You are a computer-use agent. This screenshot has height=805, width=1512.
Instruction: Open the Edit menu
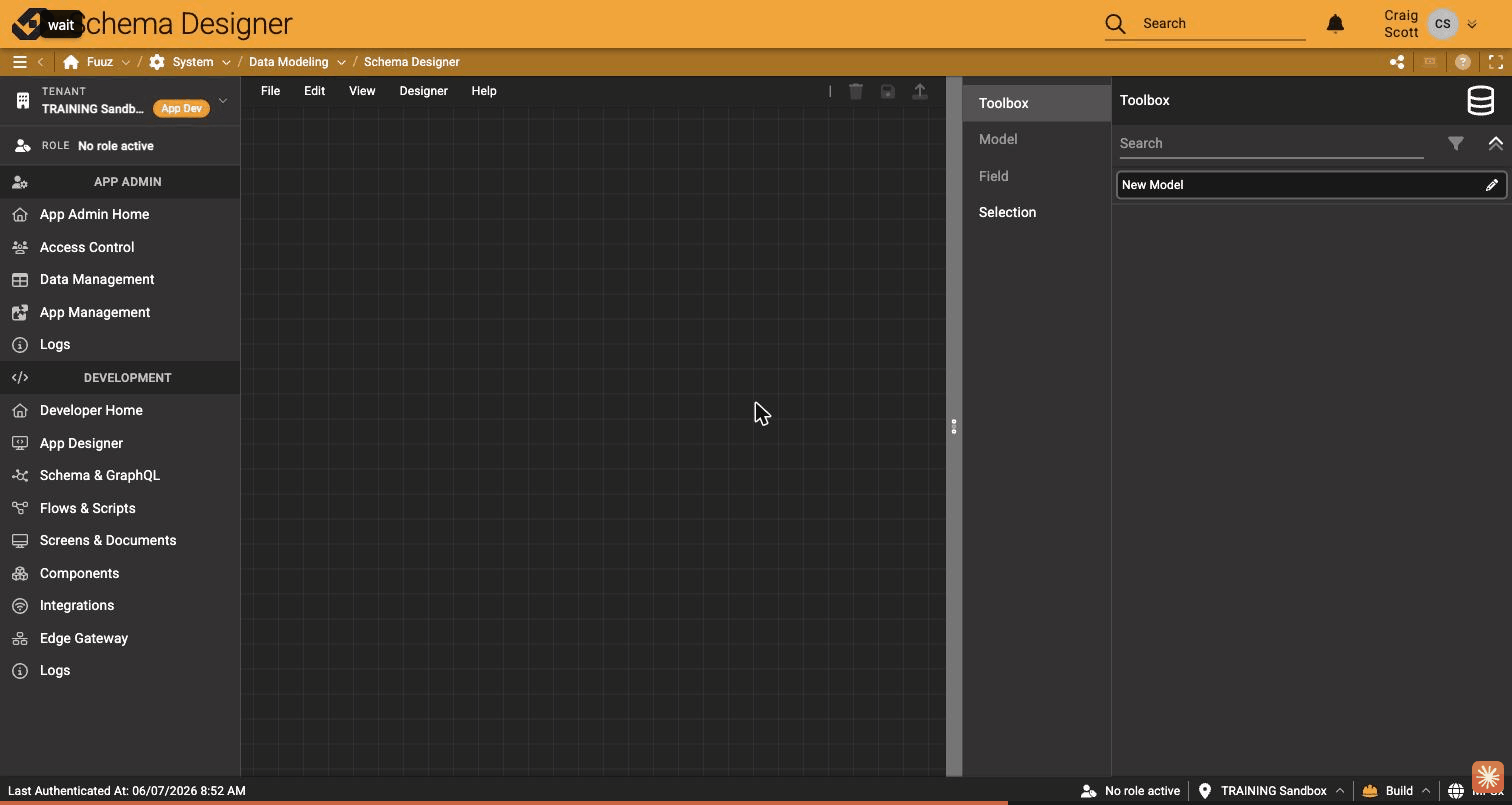tap(314, 91)
